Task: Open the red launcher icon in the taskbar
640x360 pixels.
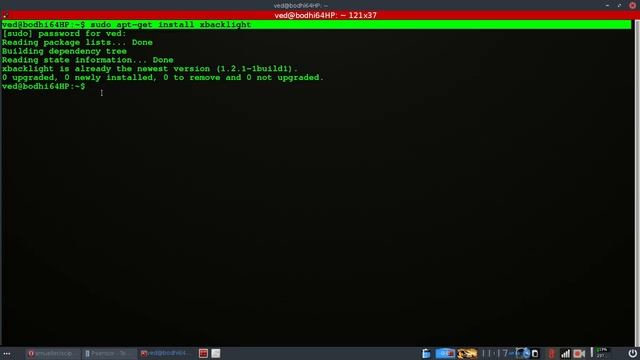Action: (203, 353)
